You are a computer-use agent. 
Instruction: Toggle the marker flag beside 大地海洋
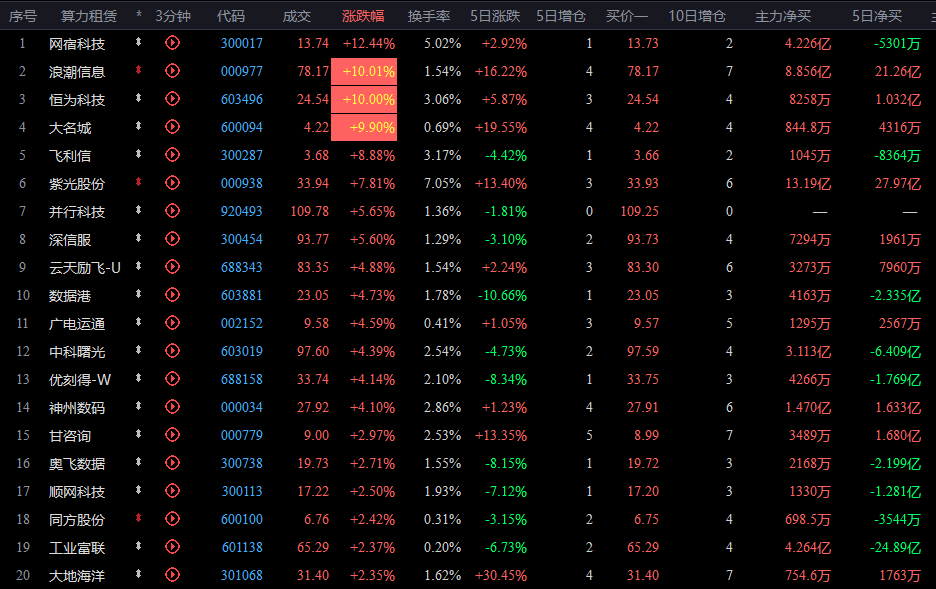138,574
